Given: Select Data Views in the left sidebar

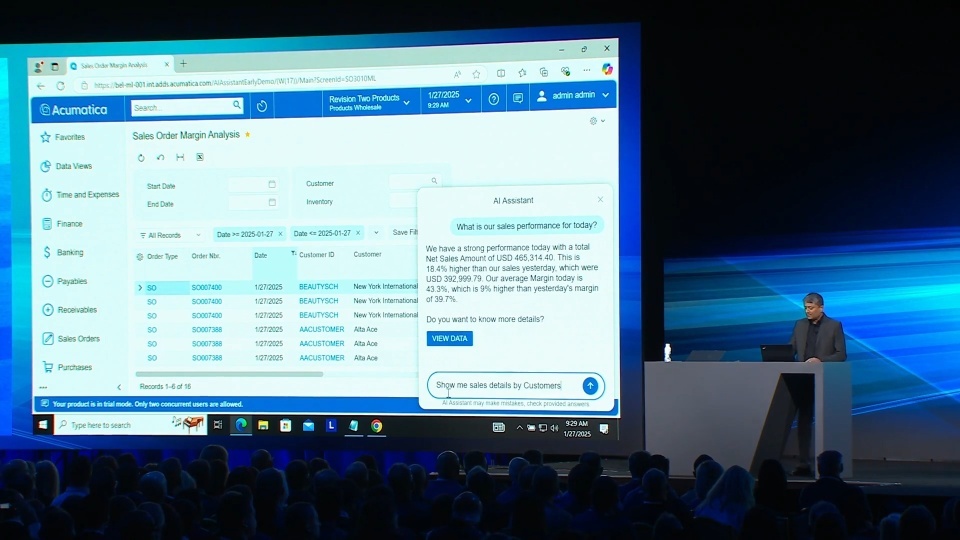Looking at the screenshot, I should [73, 166].
